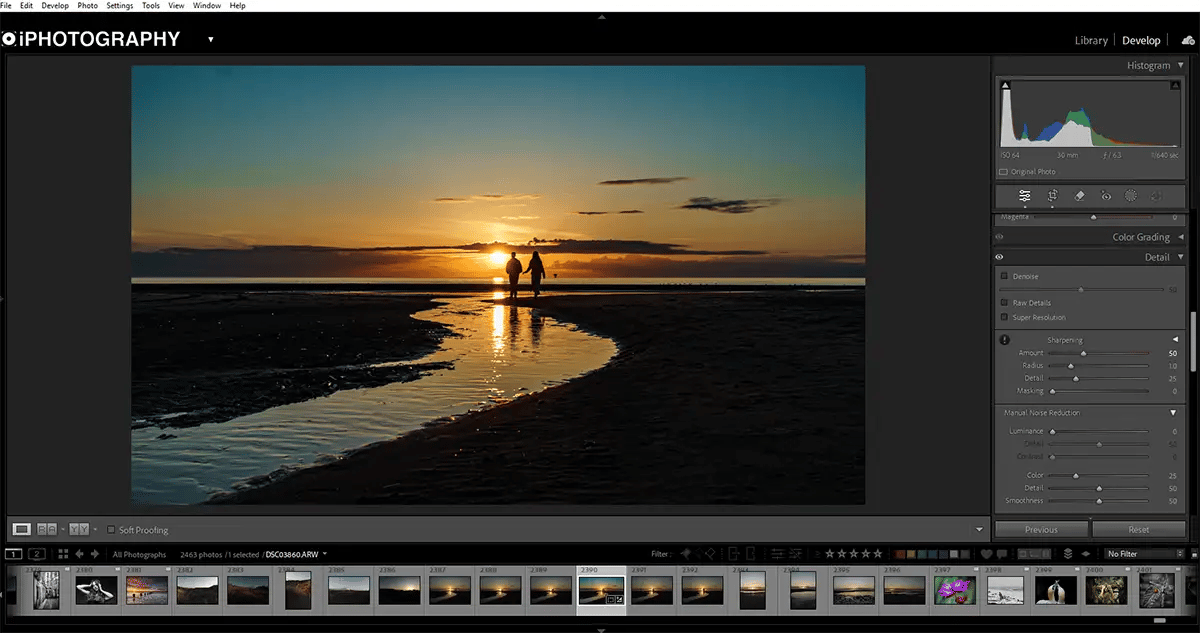Toggle highlight clipping indicator in histogram

click(1177, 86)
